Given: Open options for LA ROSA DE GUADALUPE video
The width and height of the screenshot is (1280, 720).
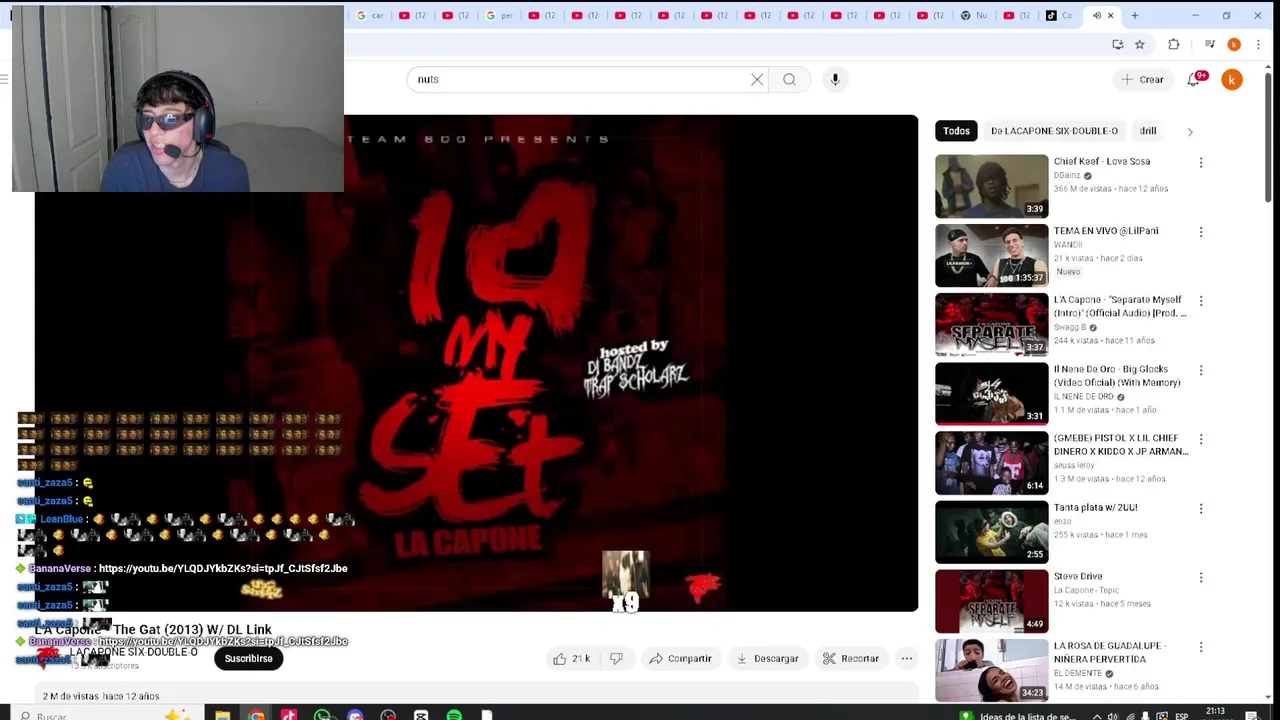Looking at the screenshot, I should click(1201, 647).
